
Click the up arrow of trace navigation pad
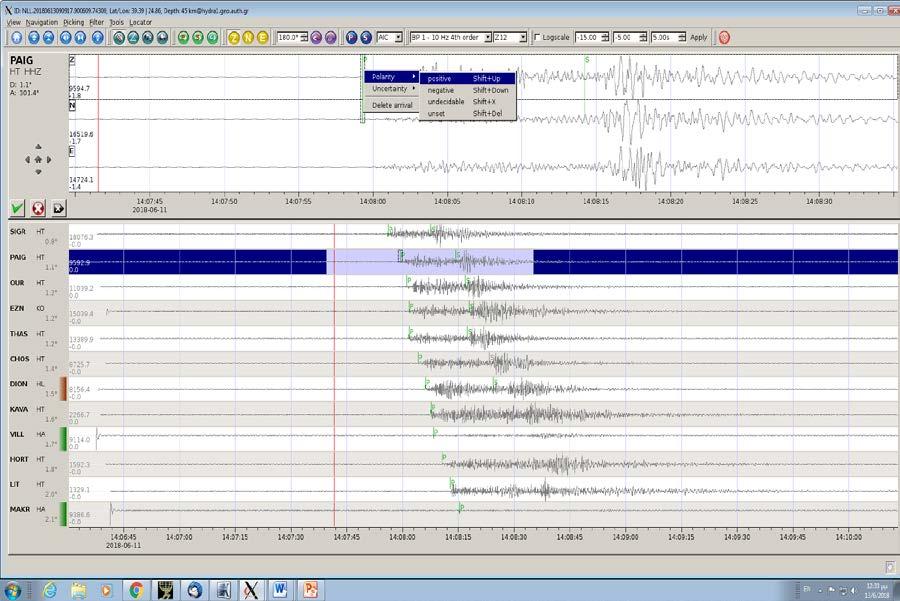[38, 147]
